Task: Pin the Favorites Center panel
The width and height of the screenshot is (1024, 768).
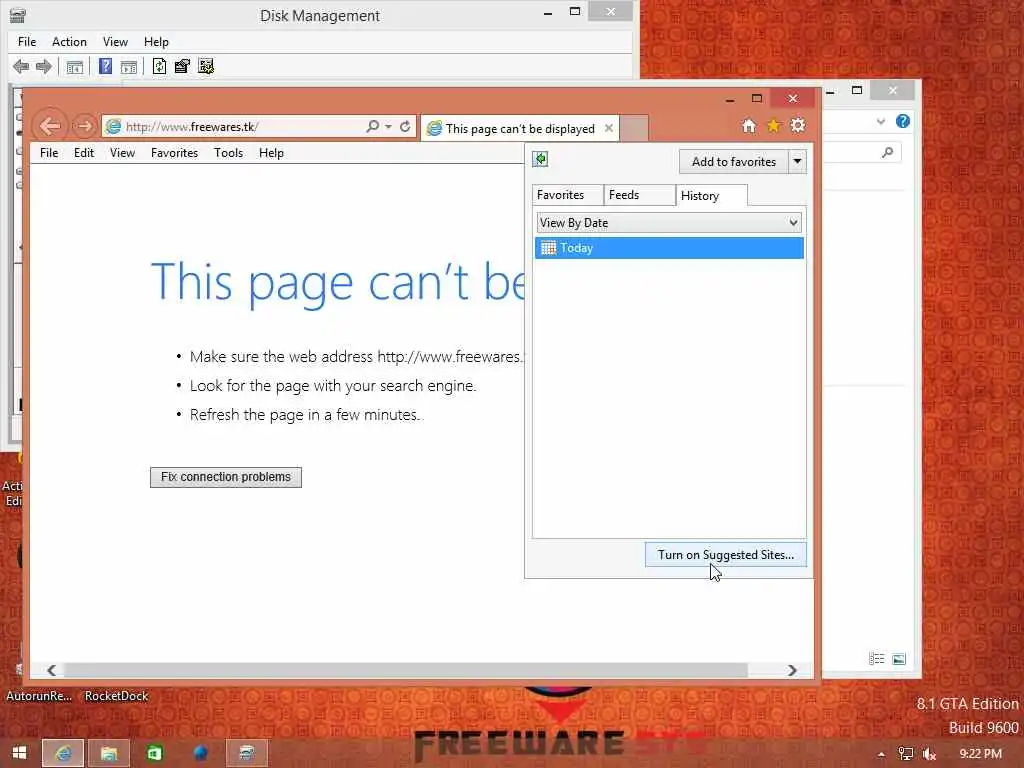Action: click(540, 159)
